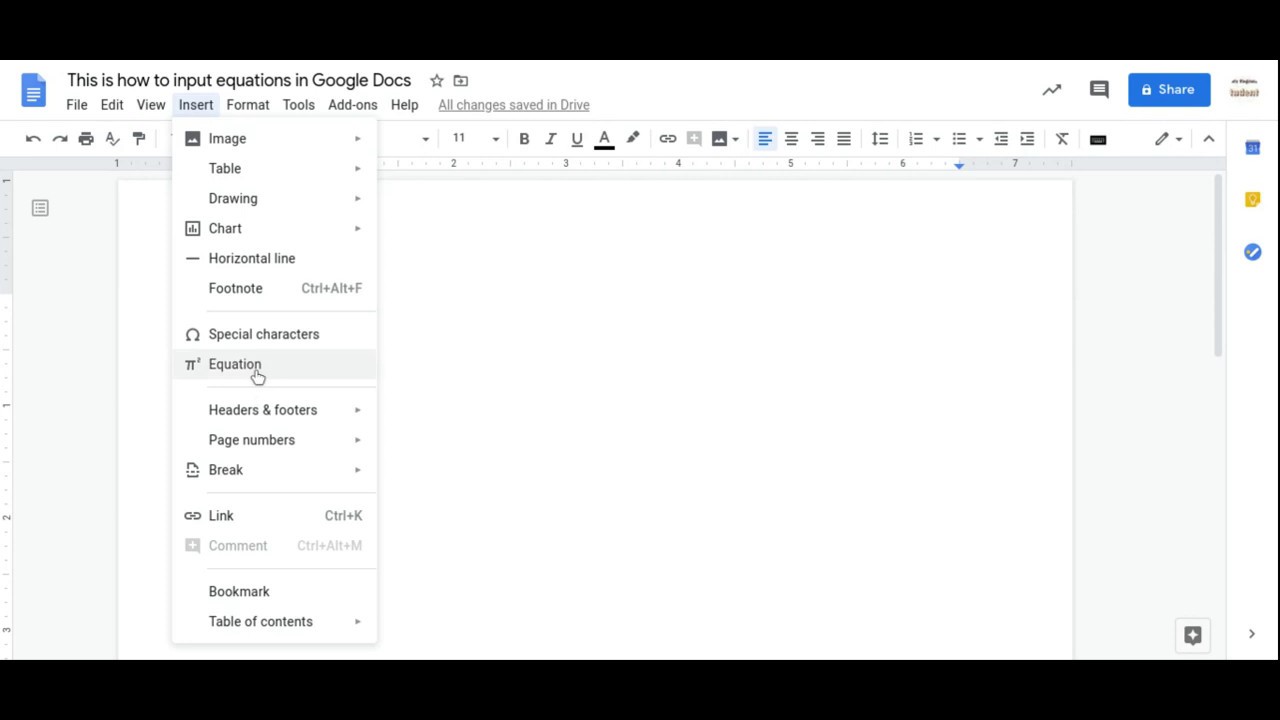Image resolution: width=1280 pixels, height=720 pixels.
Task: Set center alignment
Action: click(x=791, y=139)
